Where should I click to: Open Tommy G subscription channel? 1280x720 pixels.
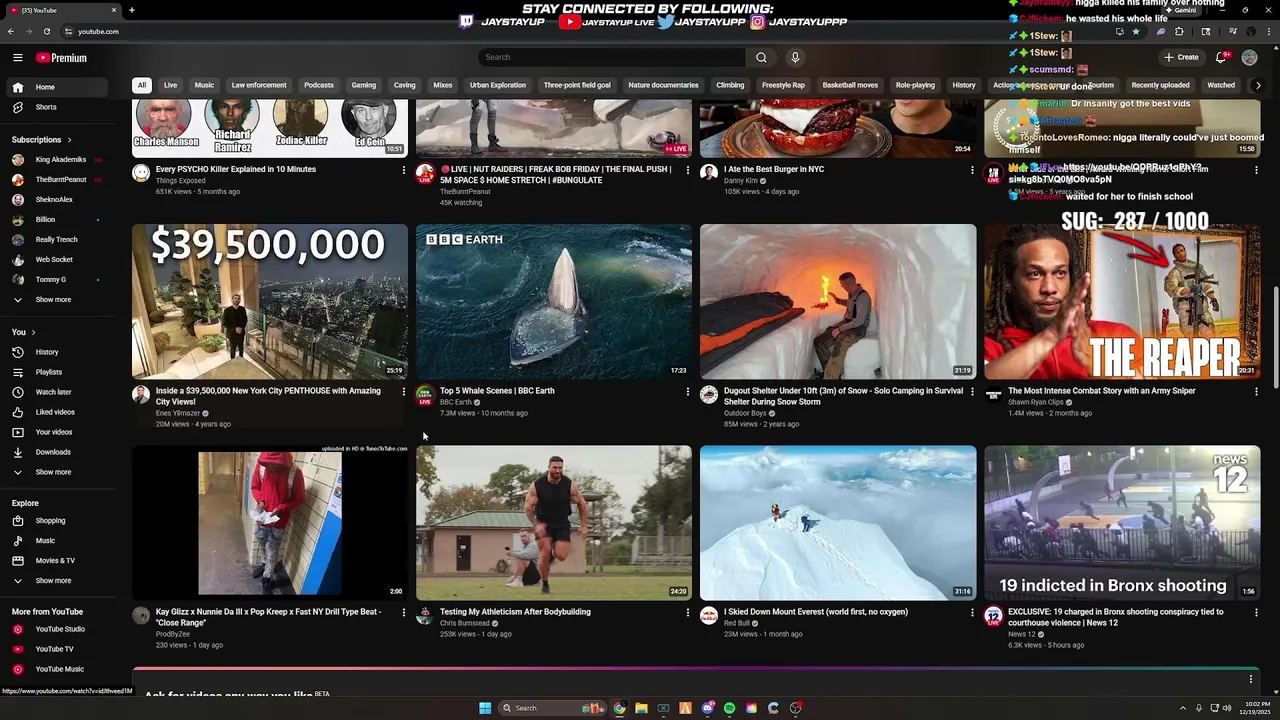coord(58,280)
